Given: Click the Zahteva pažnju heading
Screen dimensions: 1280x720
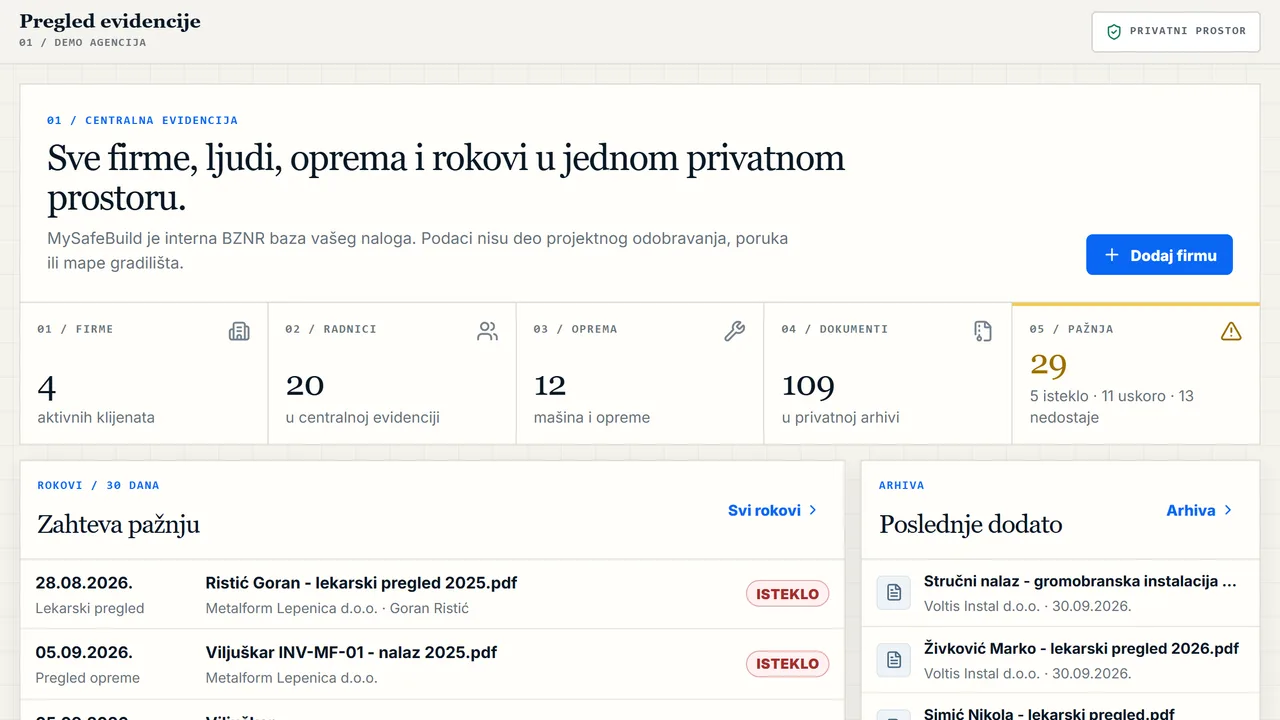Looking at the screenshot, I should coord(118,524).
